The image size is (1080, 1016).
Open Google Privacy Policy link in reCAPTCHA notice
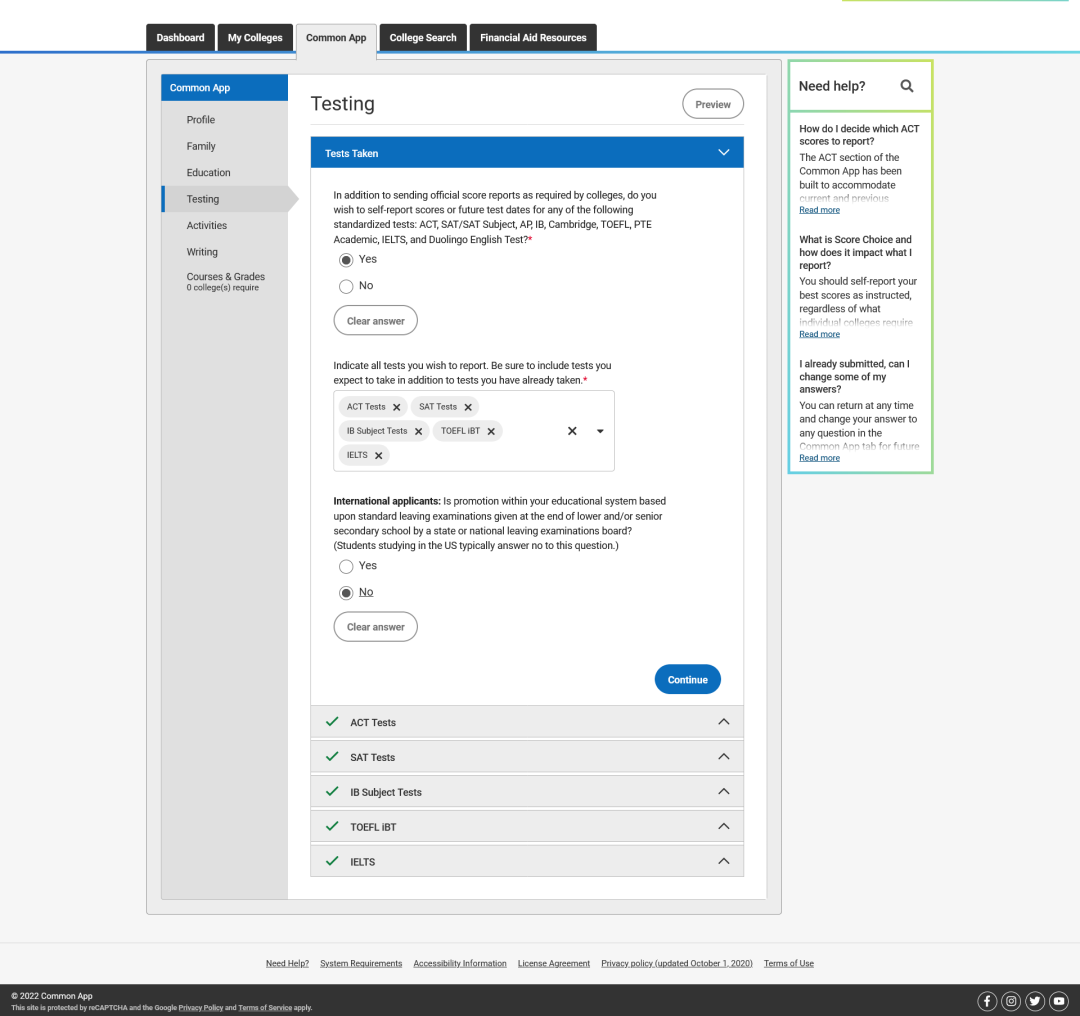200,1008
